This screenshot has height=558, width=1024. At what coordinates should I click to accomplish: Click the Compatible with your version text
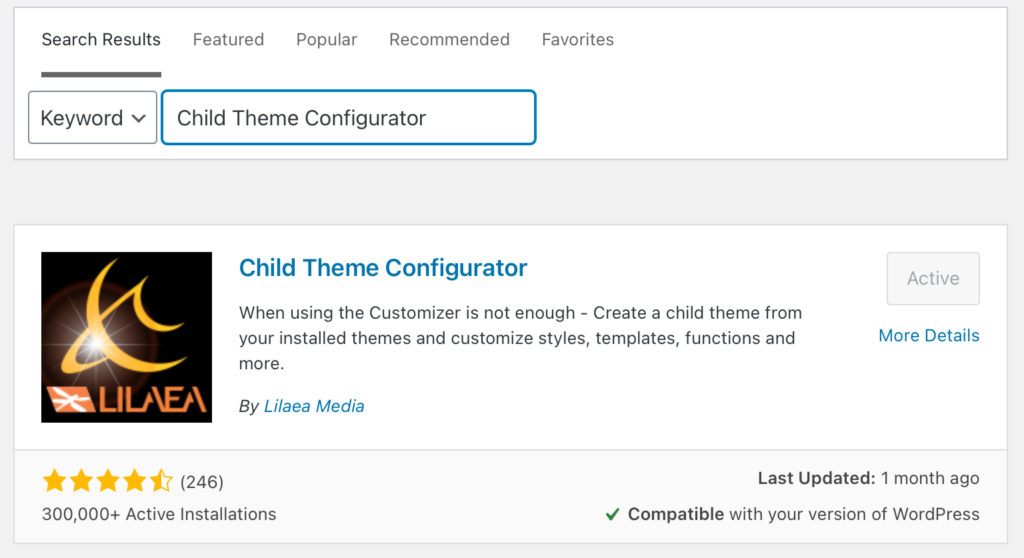tap(803, 514)
